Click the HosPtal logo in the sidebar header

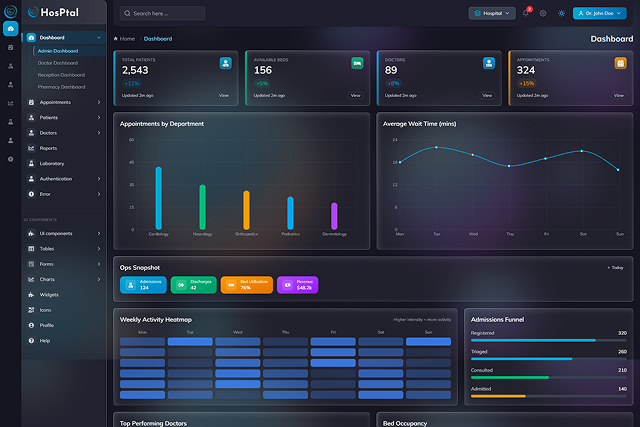[53, 12]
